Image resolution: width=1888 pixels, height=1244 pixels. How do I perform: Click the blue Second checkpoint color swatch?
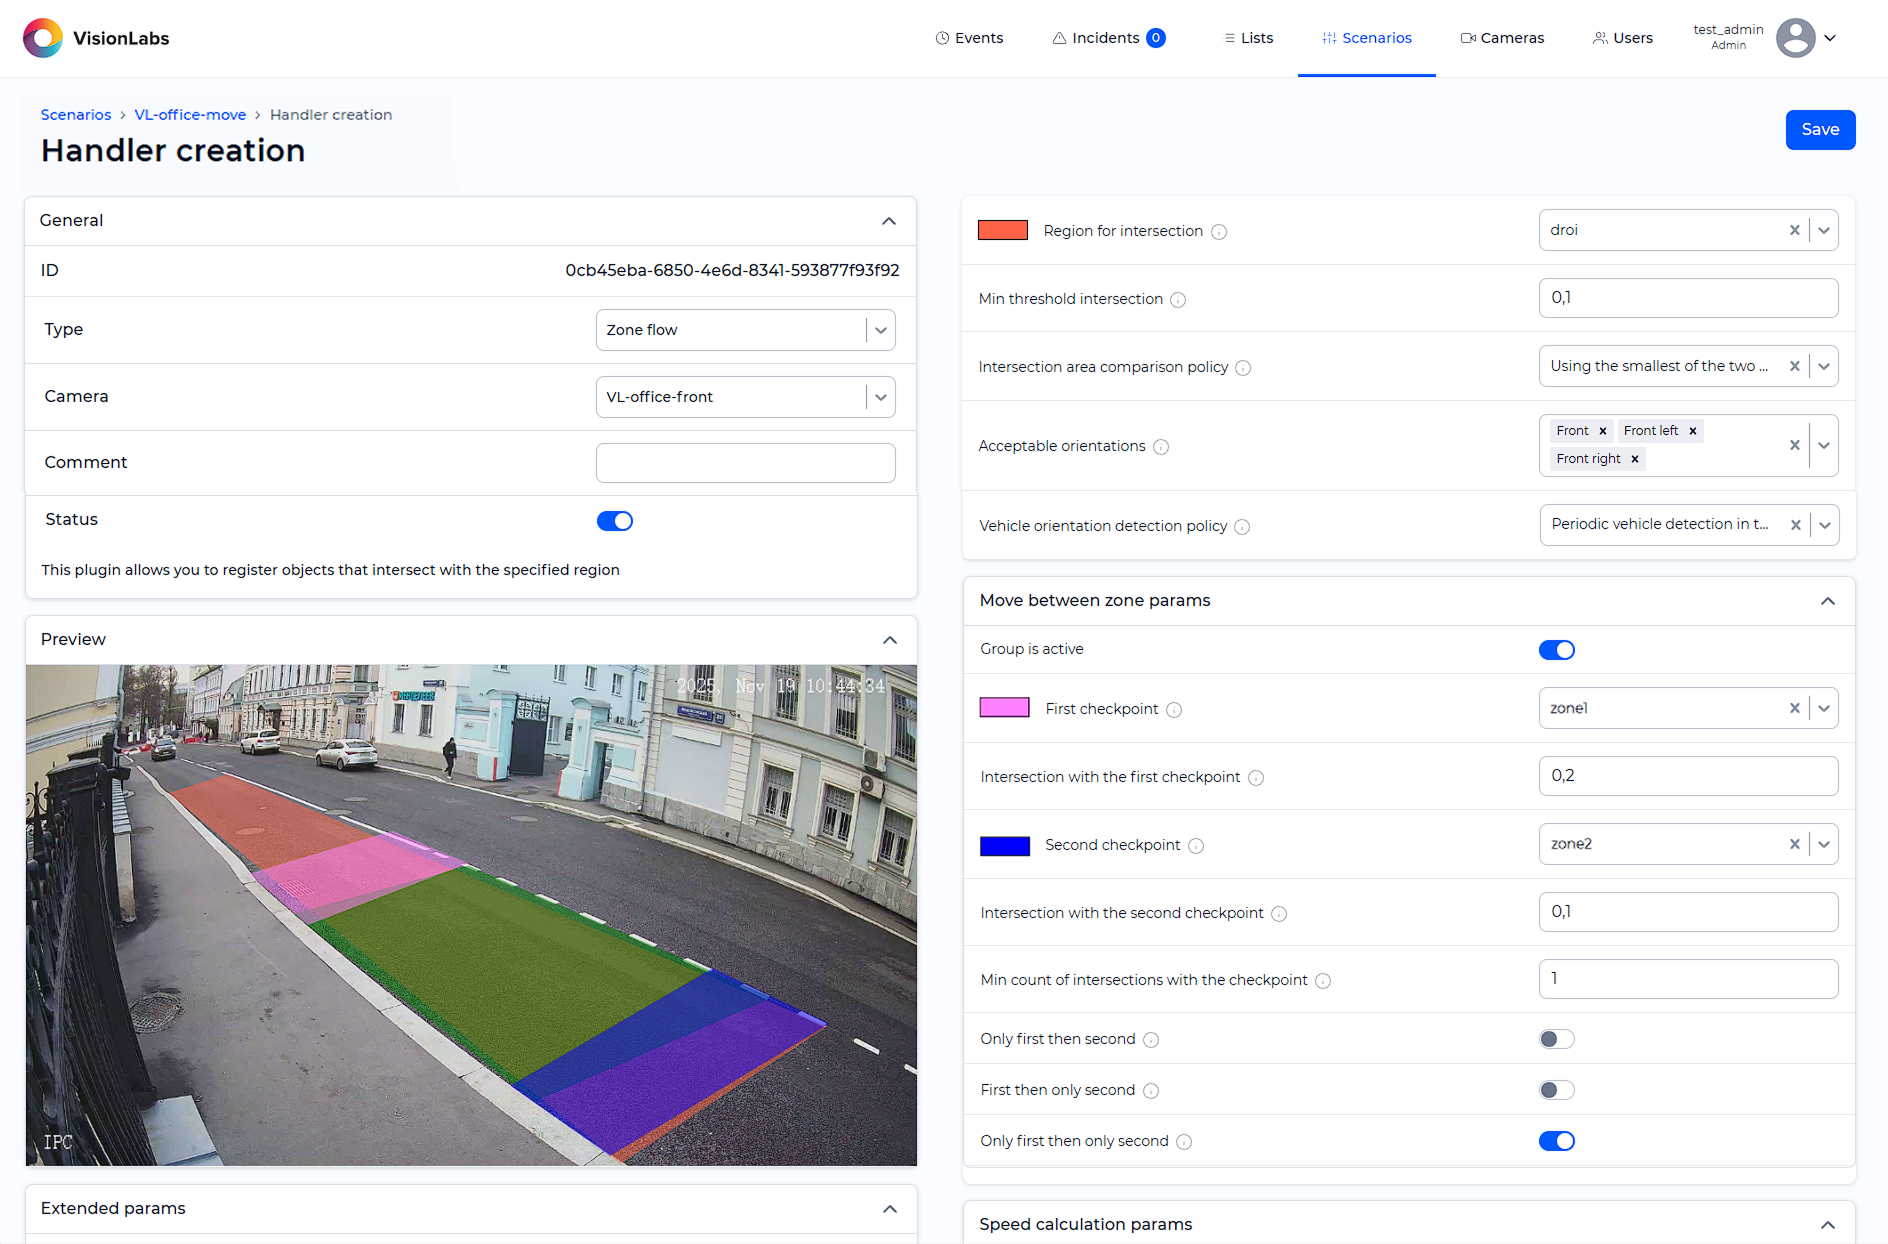pyautogui.click(x=1004, y=846)
